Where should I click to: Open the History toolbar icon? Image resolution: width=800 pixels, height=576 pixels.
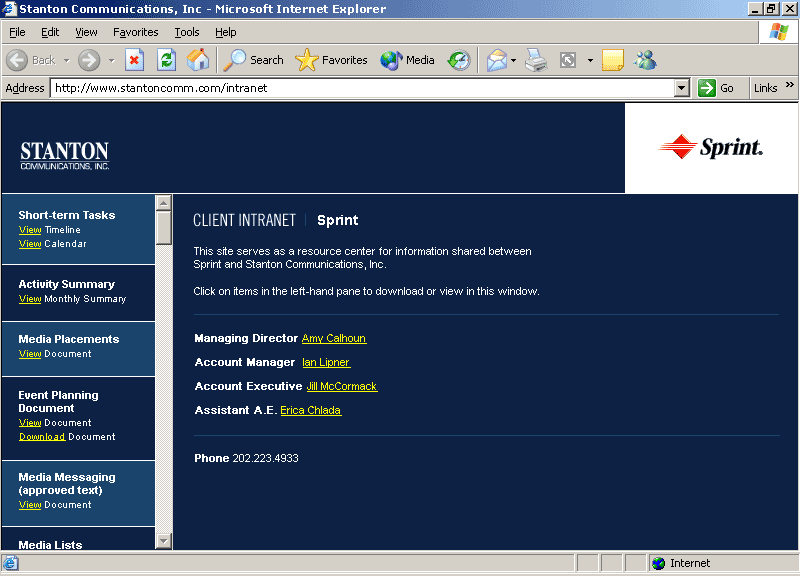coord(458,60)
